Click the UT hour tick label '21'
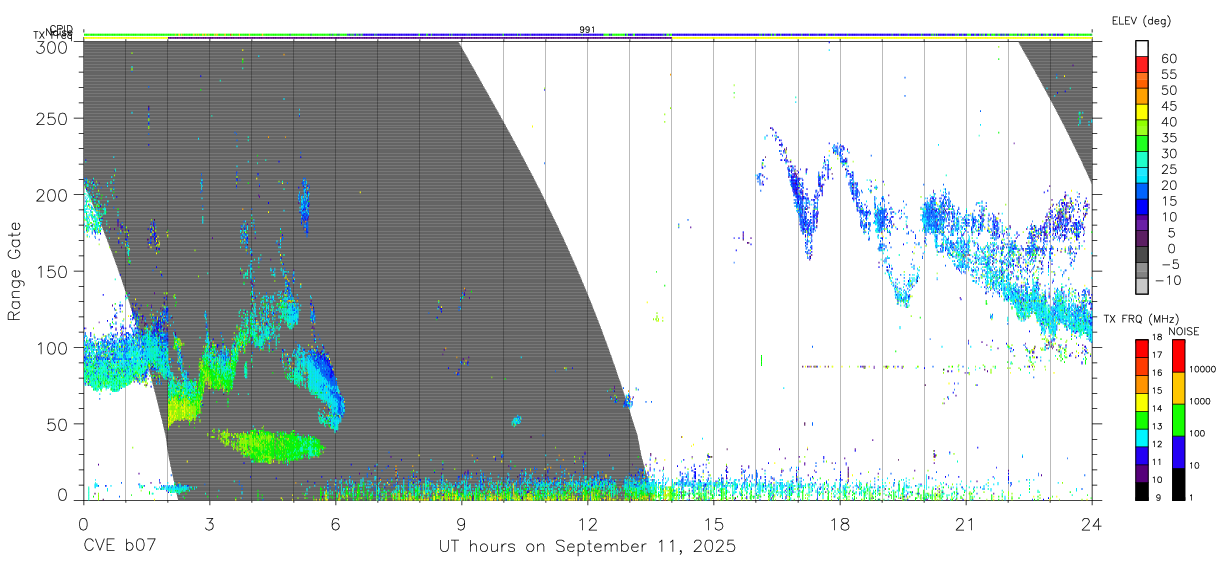 coord(965,523)
